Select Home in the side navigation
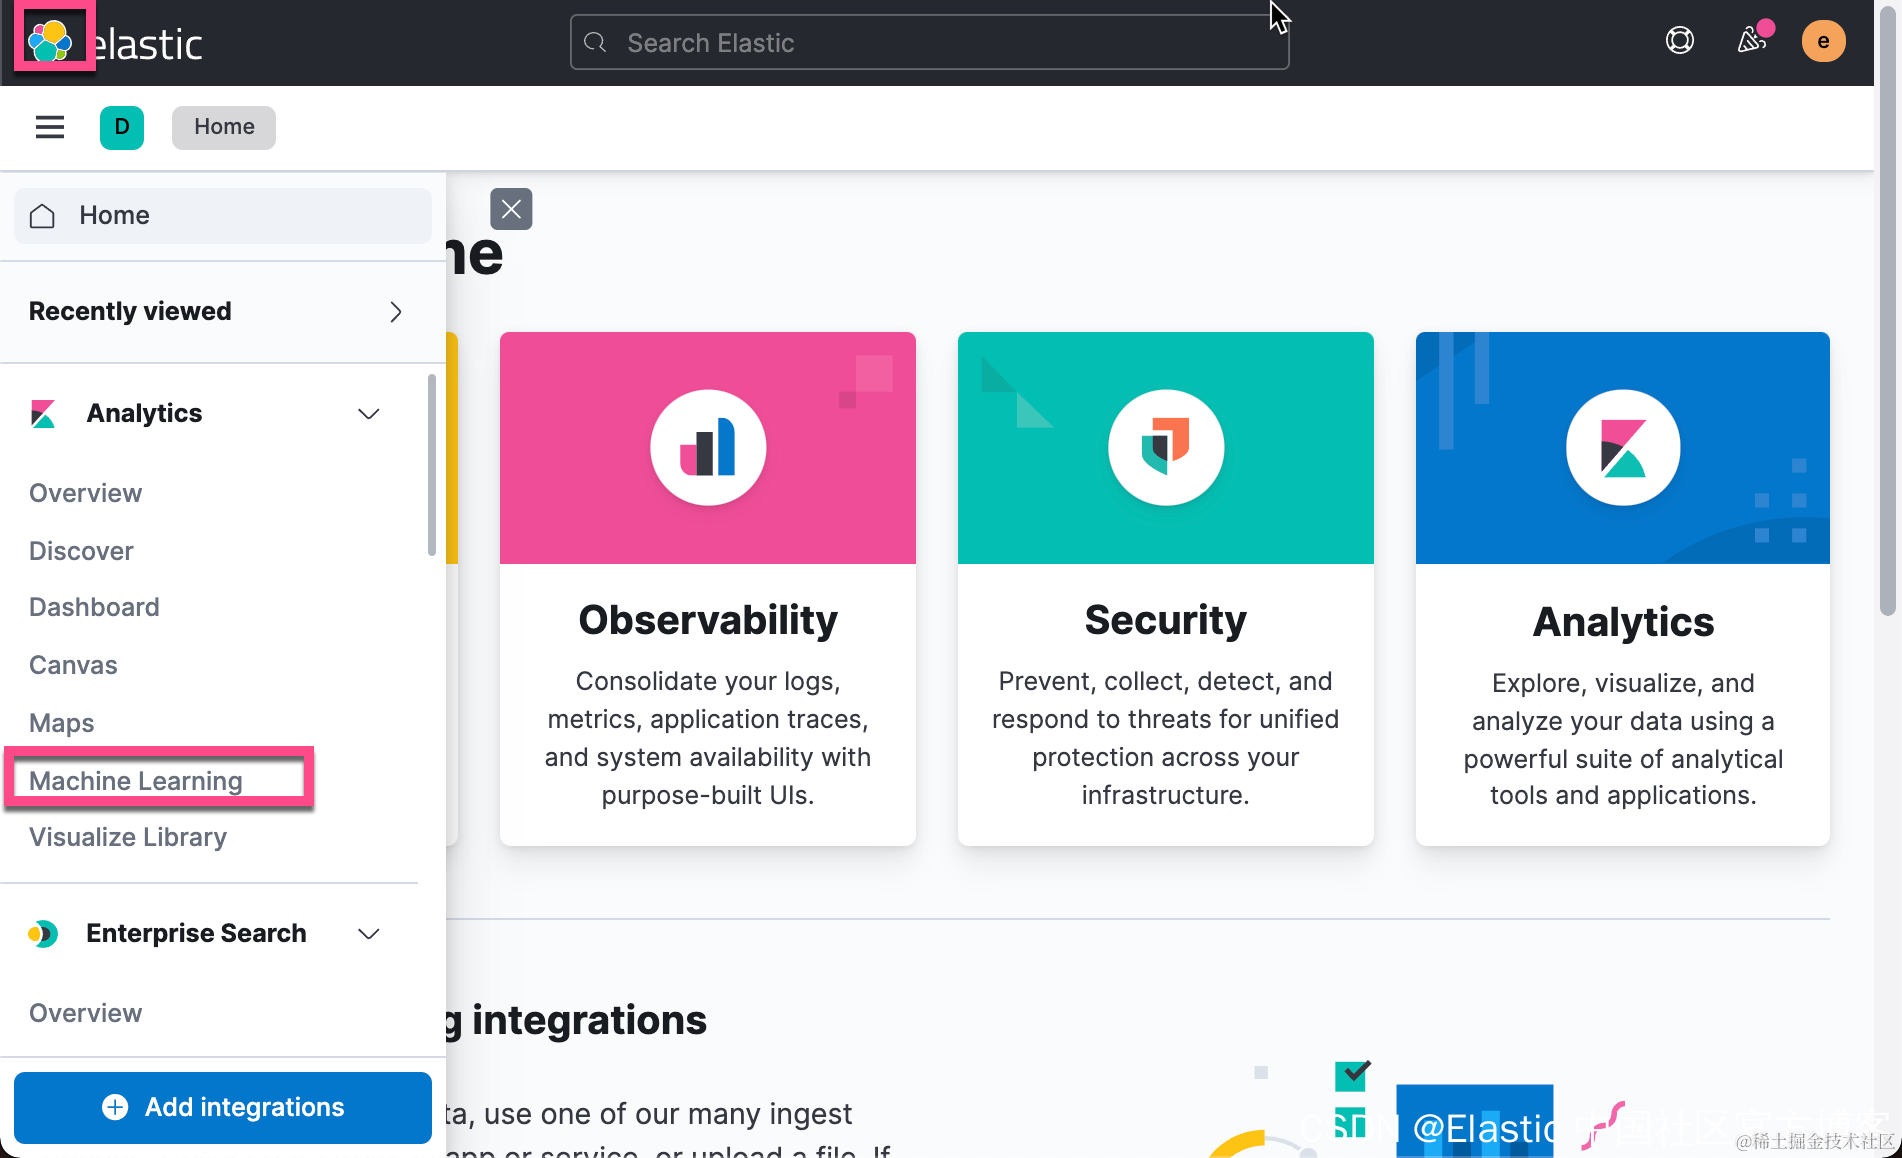 [223, 216]
